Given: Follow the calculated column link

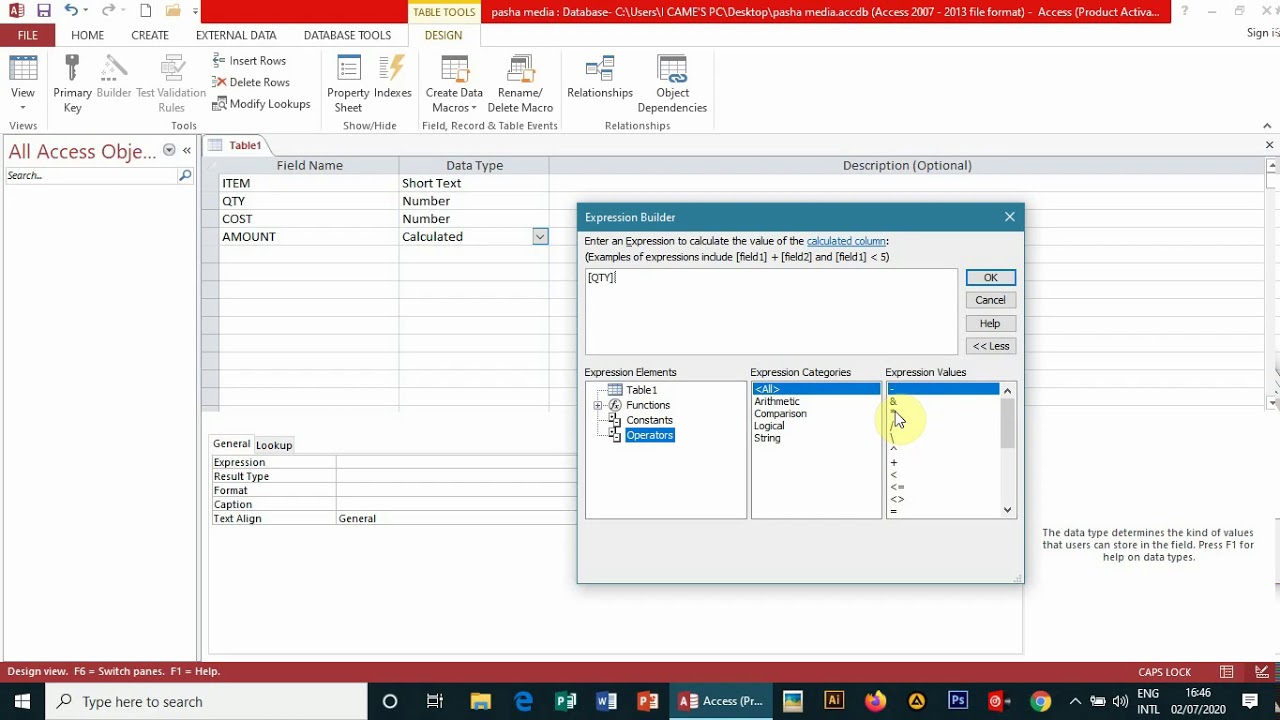Looking at the screenshot, I should coord(846,241).
